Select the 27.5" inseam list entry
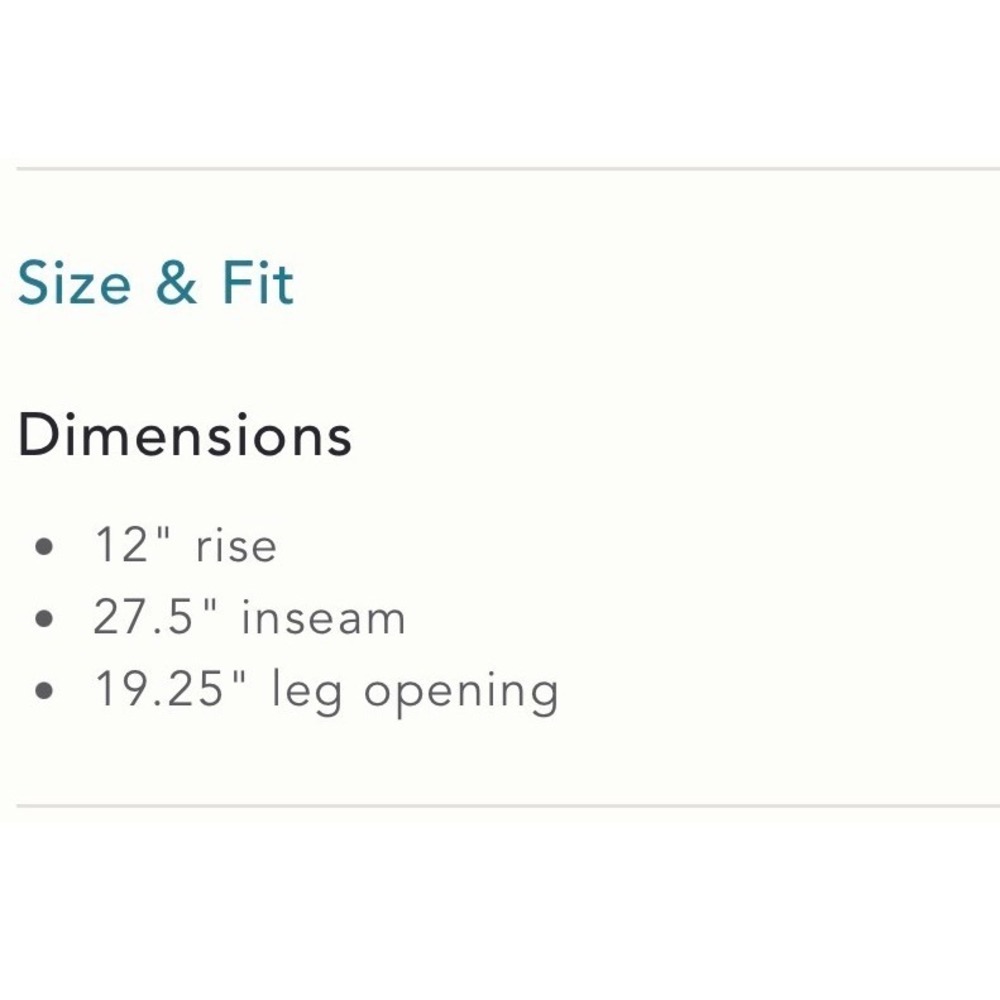The height and width of the screenshot is (1000, 1000). 249,617
